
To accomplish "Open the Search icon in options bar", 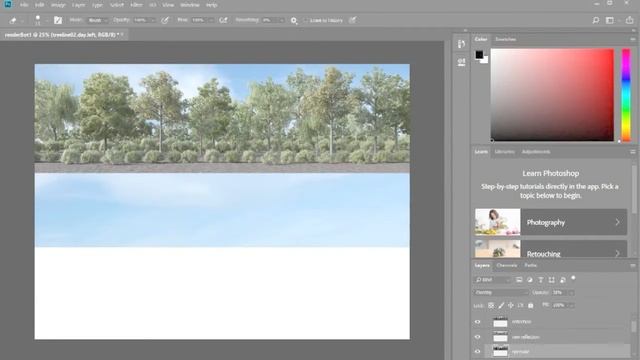I will [596, 20].
